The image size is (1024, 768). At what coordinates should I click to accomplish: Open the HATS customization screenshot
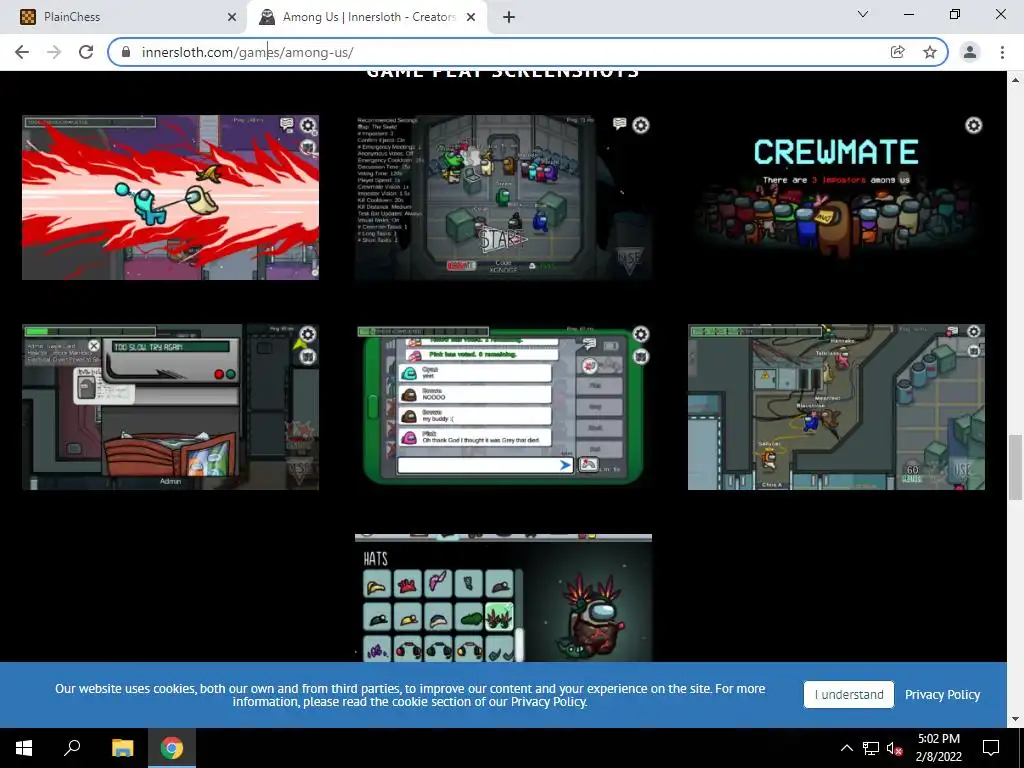point(504,598)
